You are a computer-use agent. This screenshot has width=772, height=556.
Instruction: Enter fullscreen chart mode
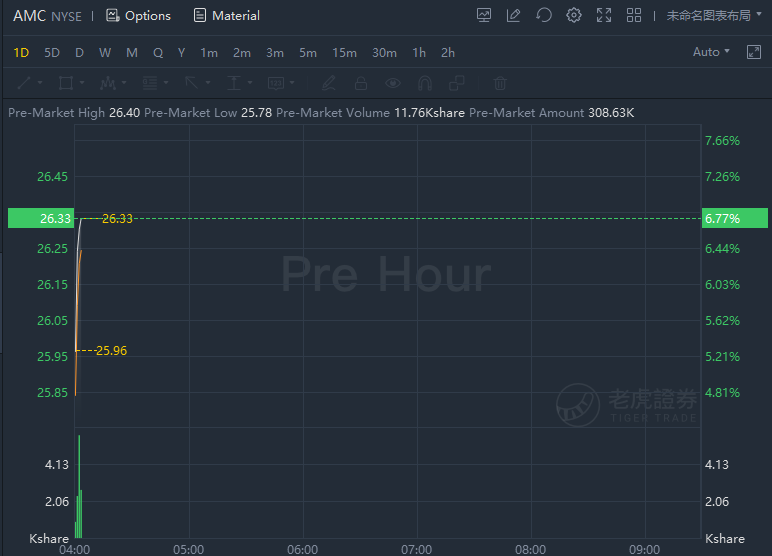point(604,15)
